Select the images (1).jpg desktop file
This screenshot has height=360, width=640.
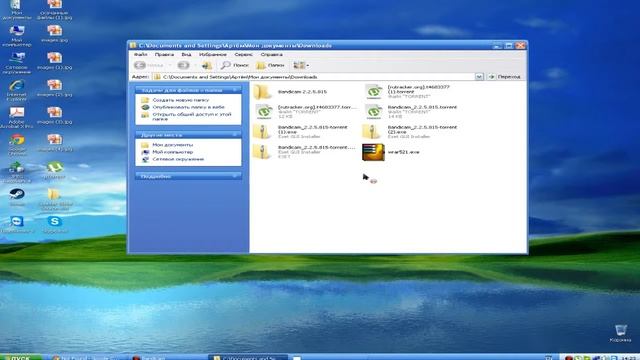tap(54, 61)
